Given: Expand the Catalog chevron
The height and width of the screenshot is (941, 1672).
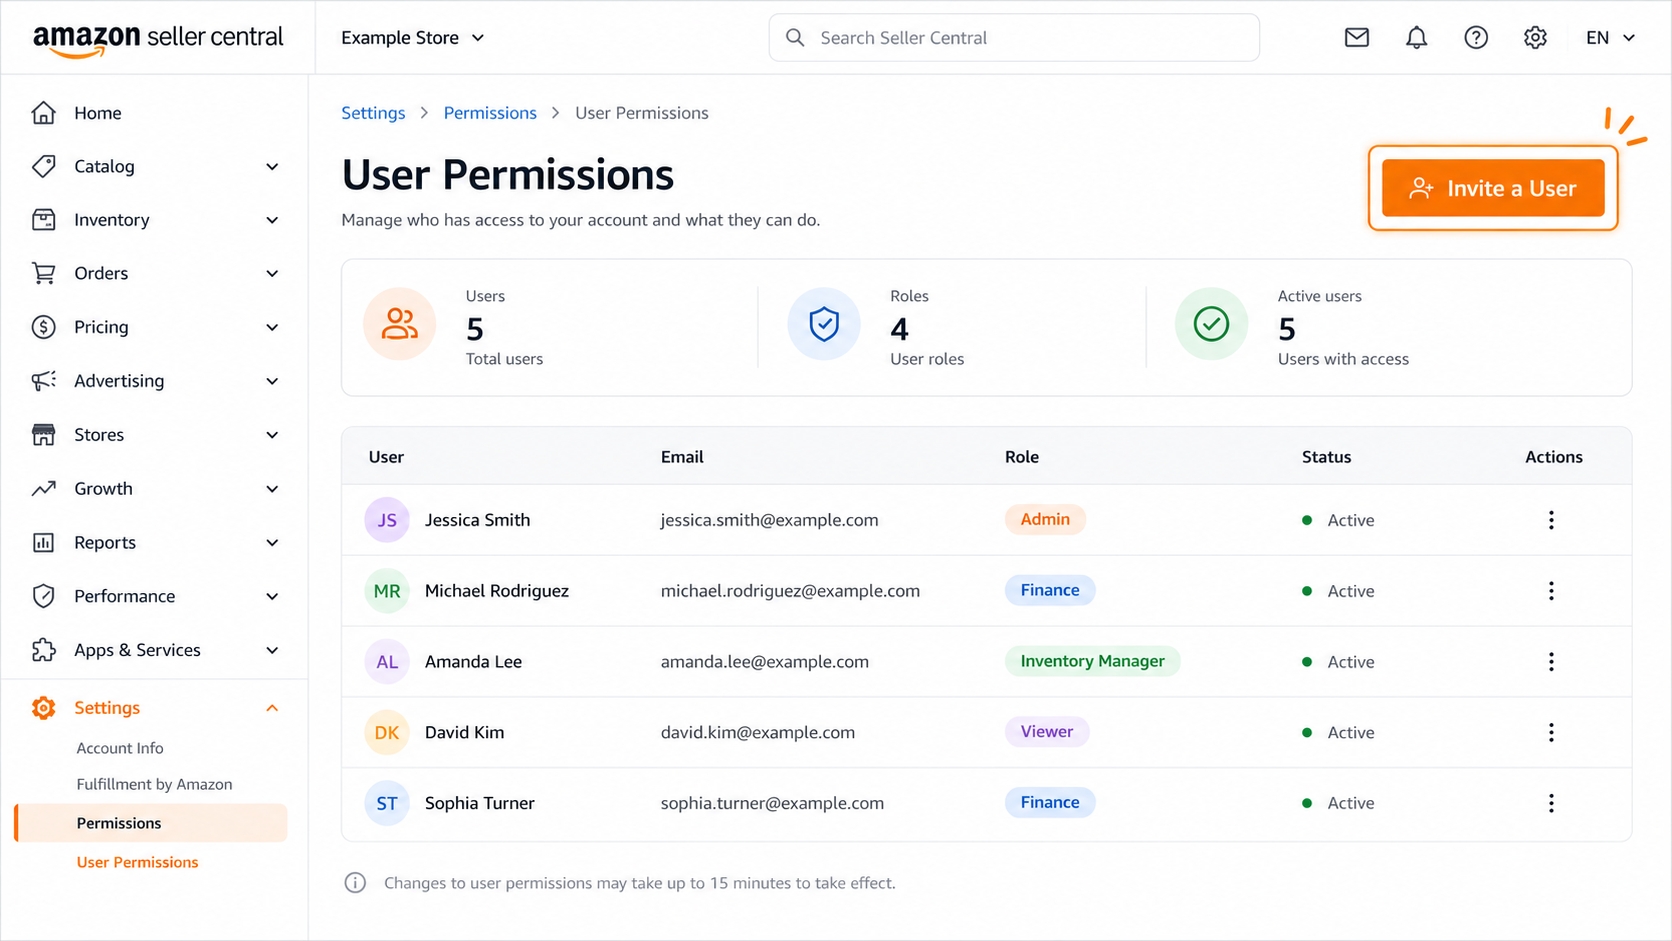Looking at the screenshot, I should click(272, 167).
